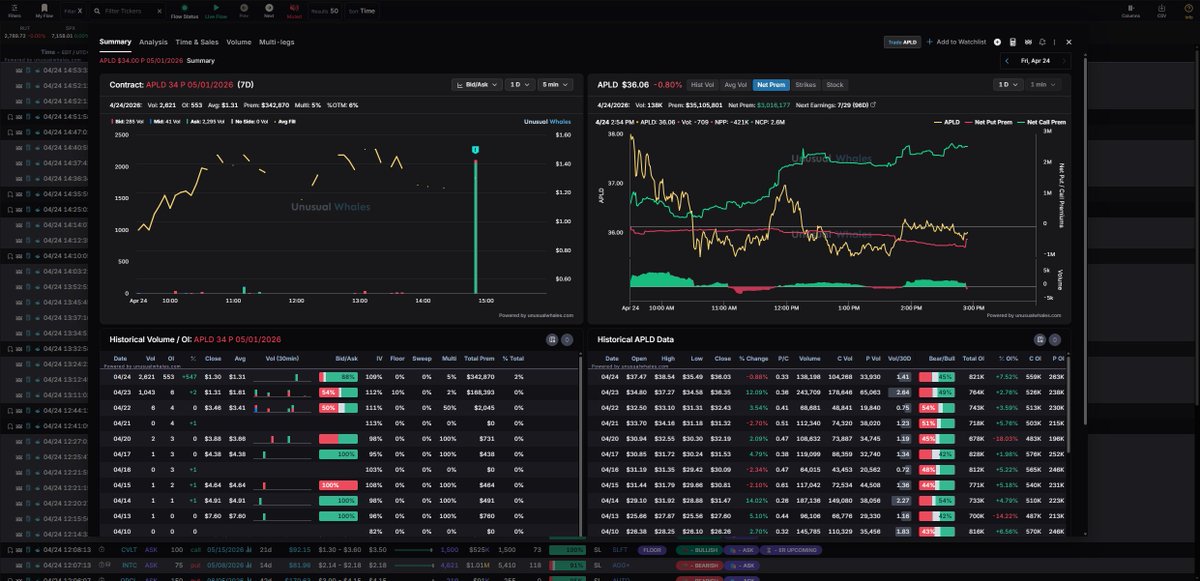This screenshot has height=581, width=1200.
Task: Change the Sort Time option
Action: (362, 11)
